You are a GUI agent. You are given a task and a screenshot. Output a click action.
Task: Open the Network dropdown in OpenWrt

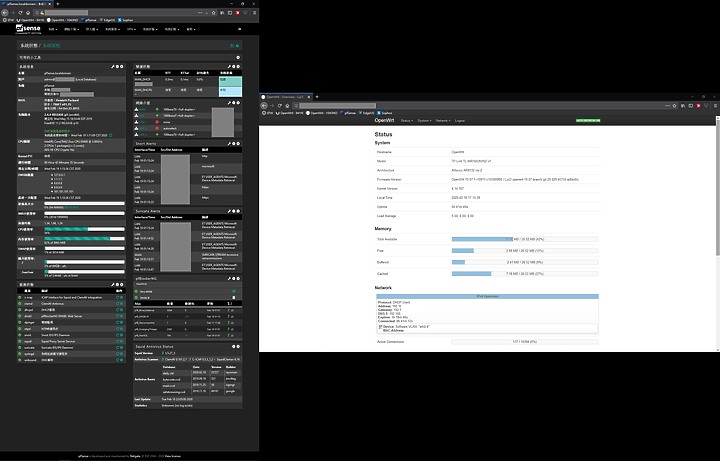coord(443,121)
